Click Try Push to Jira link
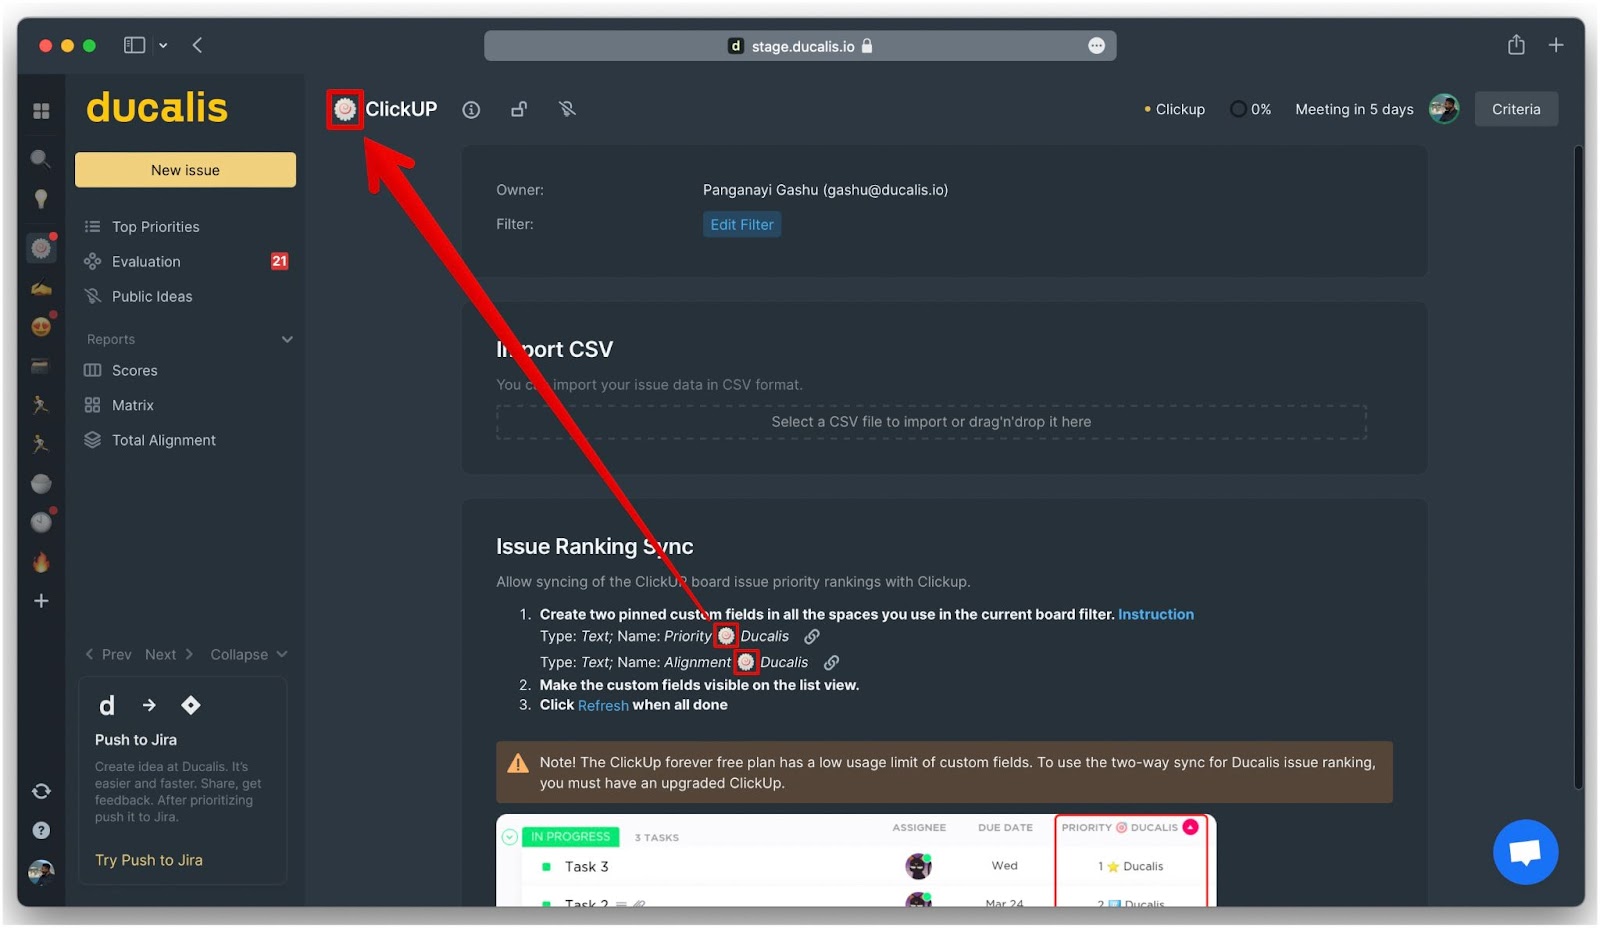Screen dimensions: 1600x928 click(149, 860)
